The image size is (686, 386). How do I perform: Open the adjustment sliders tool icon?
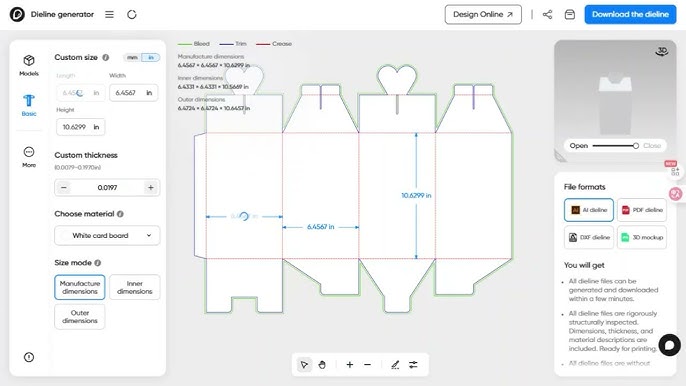[x=413, y=365]
